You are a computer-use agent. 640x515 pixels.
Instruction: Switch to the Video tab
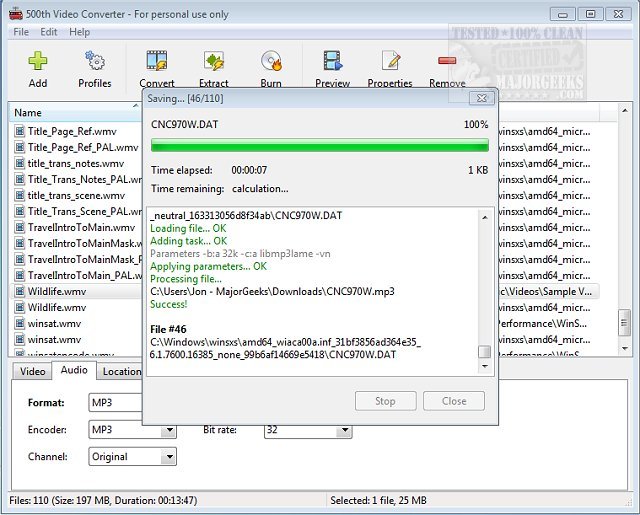pyautogui.click(x=33, y=371)
